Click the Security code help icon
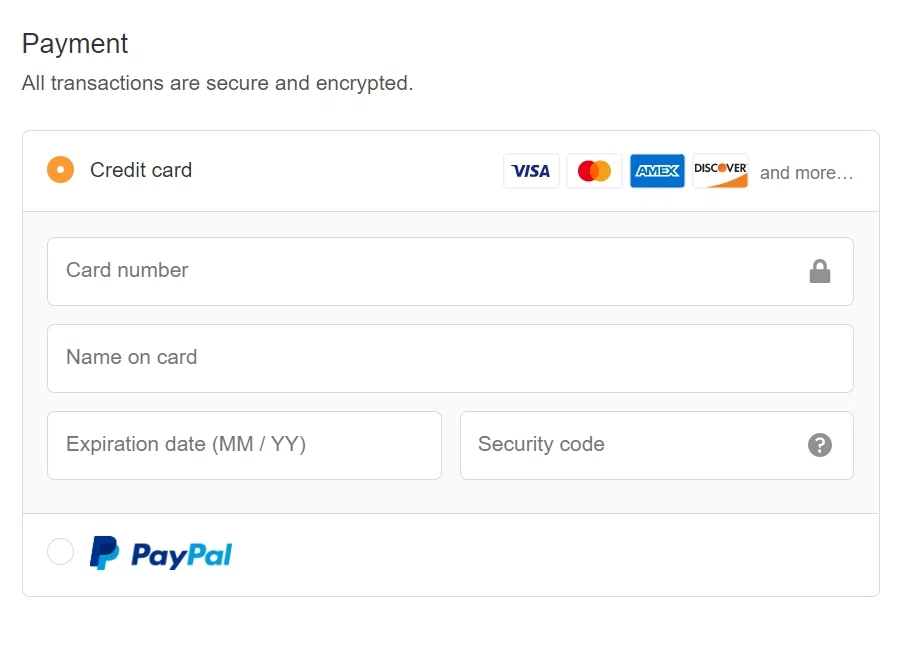 [x=820, y=444]
